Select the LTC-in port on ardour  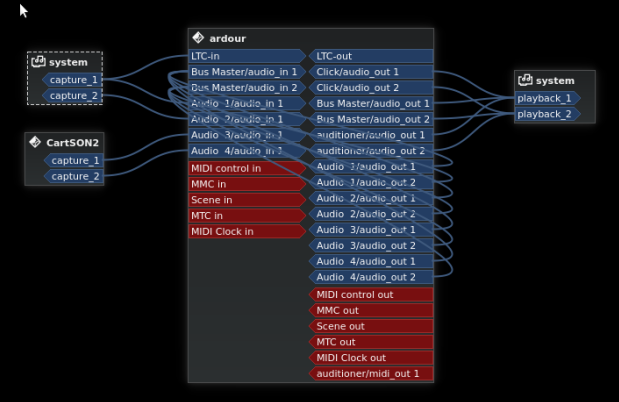[x=246, y=56]
